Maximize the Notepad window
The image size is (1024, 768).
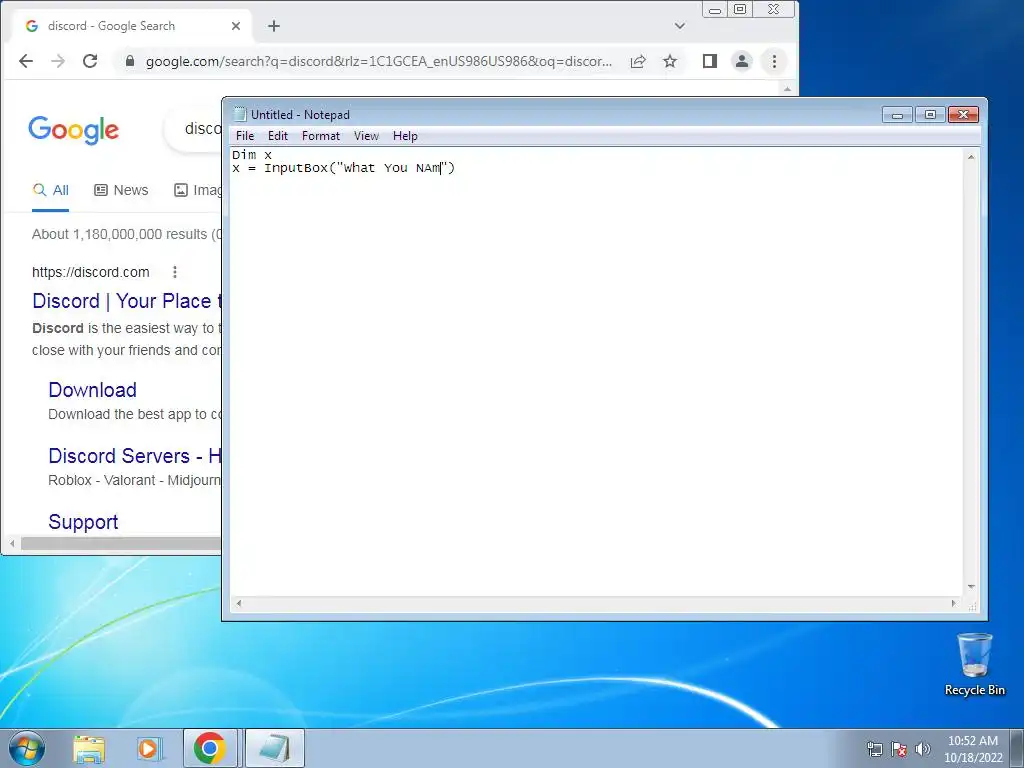pos(930,115)
